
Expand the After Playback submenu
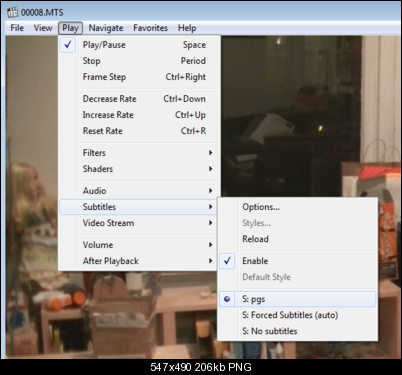click(140, 261)
